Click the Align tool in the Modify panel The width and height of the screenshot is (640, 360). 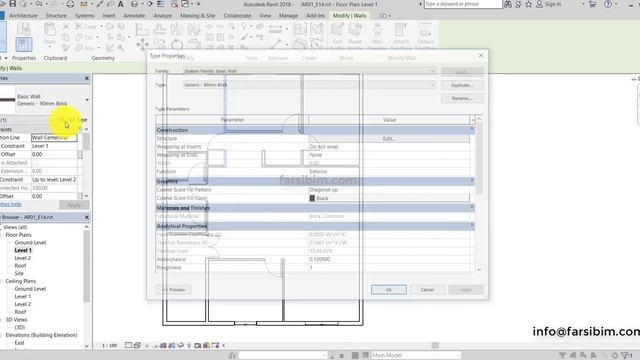pos(142,29)
